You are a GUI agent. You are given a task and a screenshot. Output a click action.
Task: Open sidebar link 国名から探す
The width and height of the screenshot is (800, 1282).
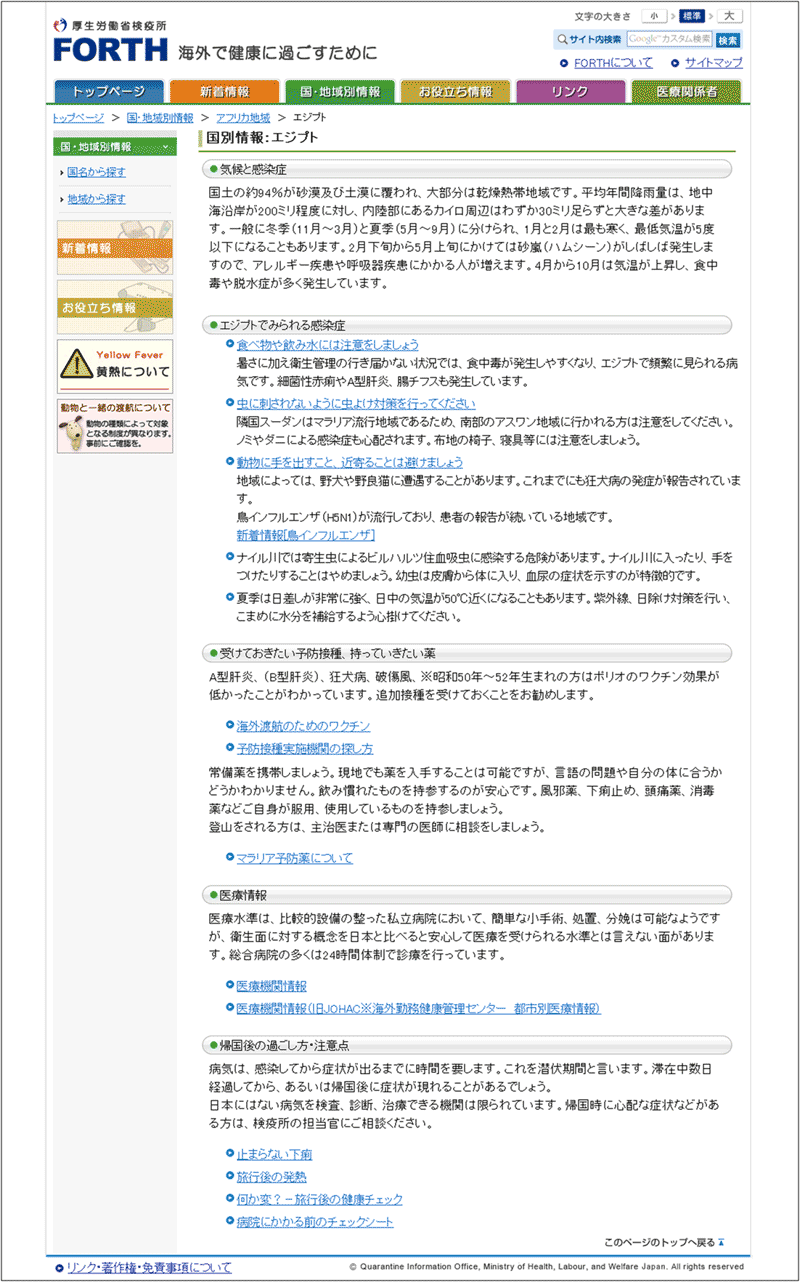tap(96, 172)
